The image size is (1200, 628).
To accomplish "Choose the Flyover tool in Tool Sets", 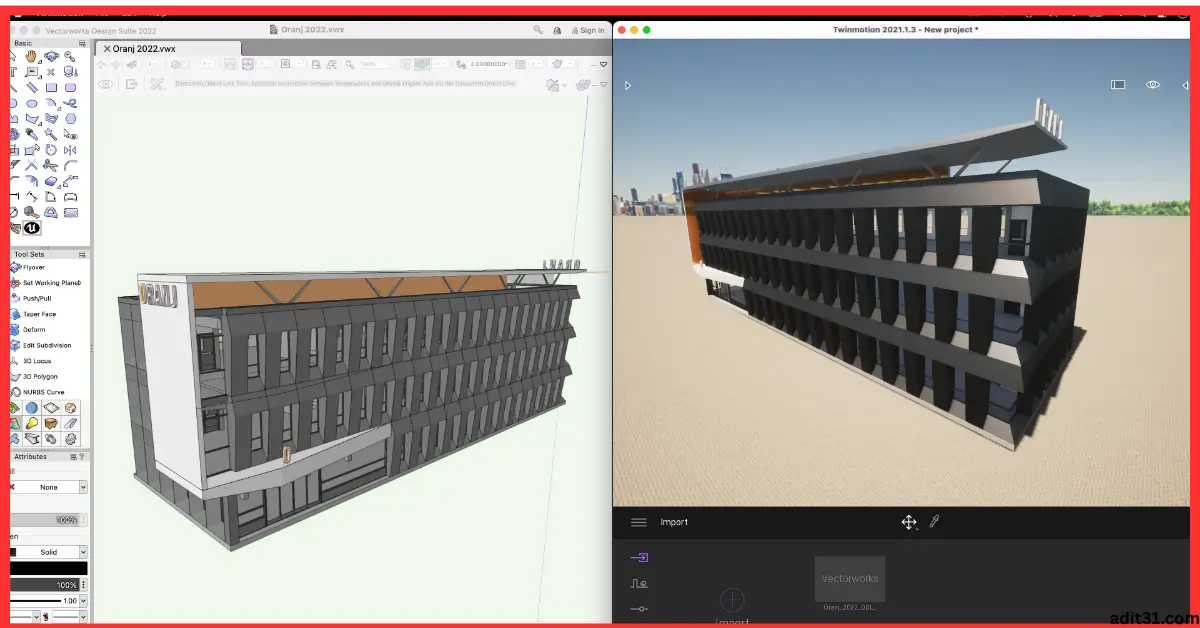I will (36, 267).
